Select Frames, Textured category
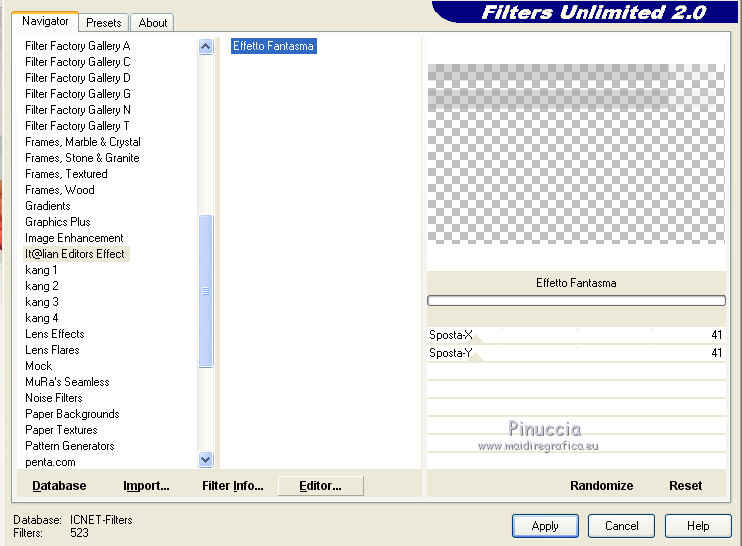The width and height of the screenshot is (742, 546). 66,174
